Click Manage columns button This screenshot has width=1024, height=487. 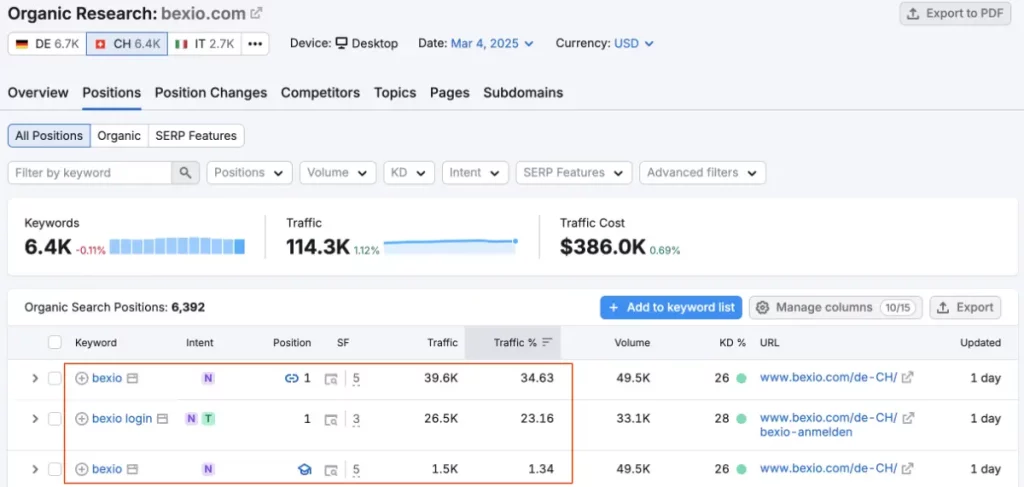pyautogui.click(x=835, y=307)
